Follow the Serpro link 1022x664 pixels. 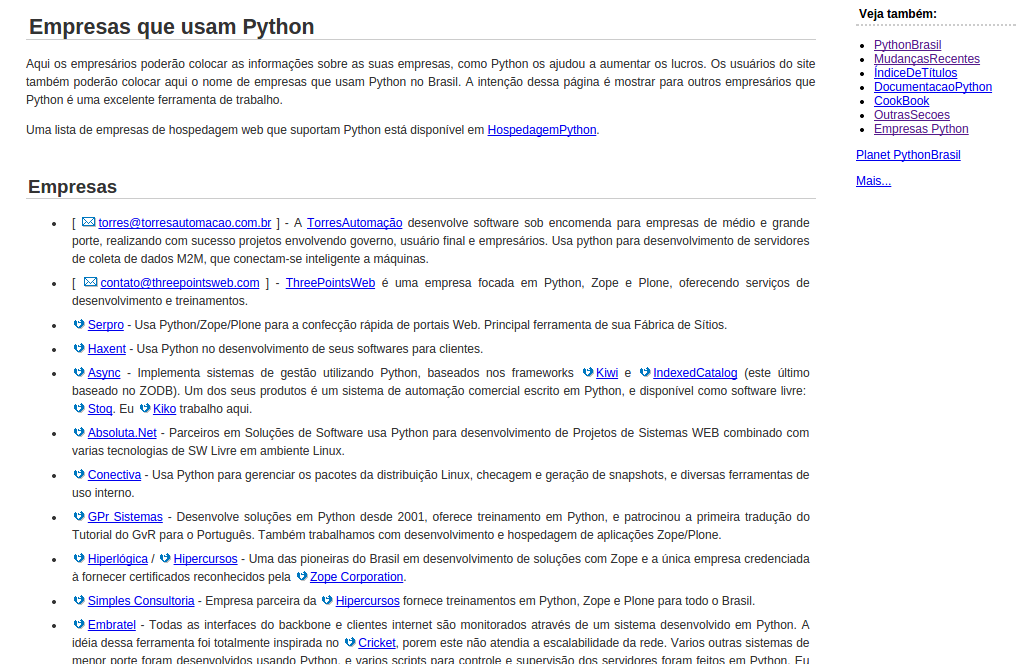(x=106, y=325)
